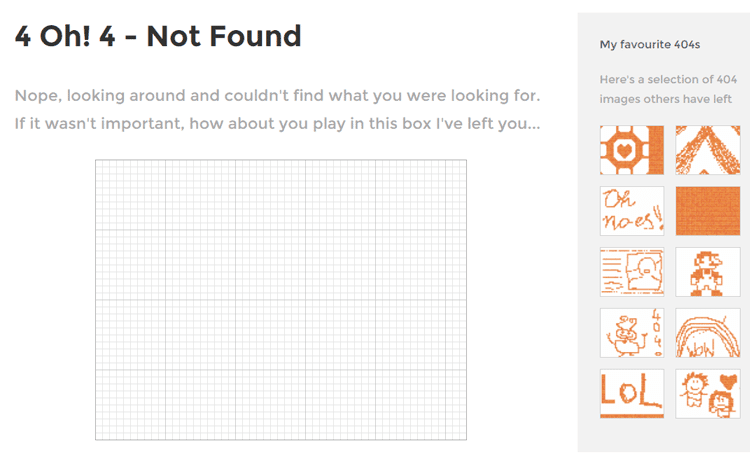Click the bottom-left cell of drawing grid
This screenshot has height=464, width=750.
(99, 436)
